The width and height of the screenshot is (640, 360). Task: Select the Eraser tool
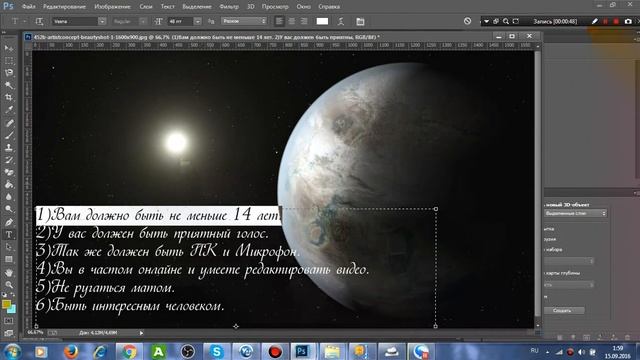tap(9, 172)
